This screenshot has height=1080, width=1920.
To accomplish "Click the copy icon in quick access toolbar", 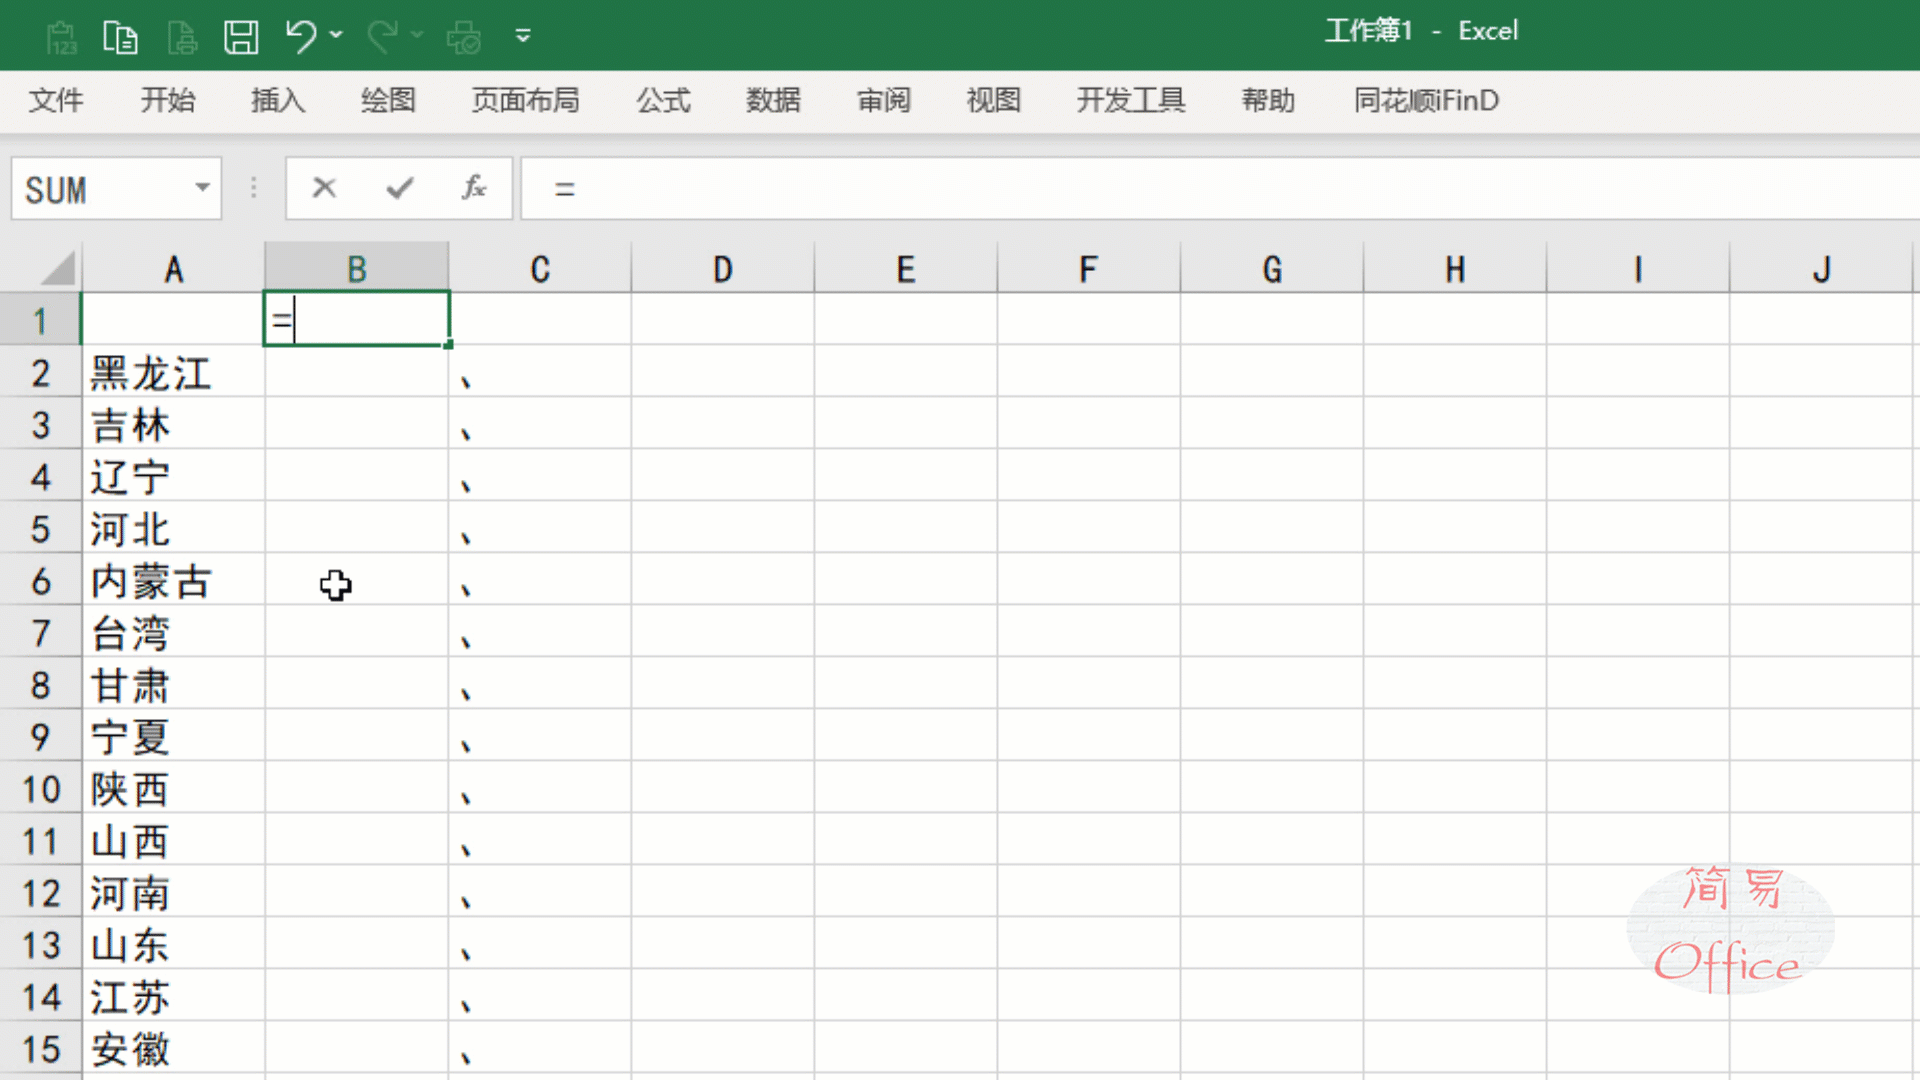I will 121,37.
